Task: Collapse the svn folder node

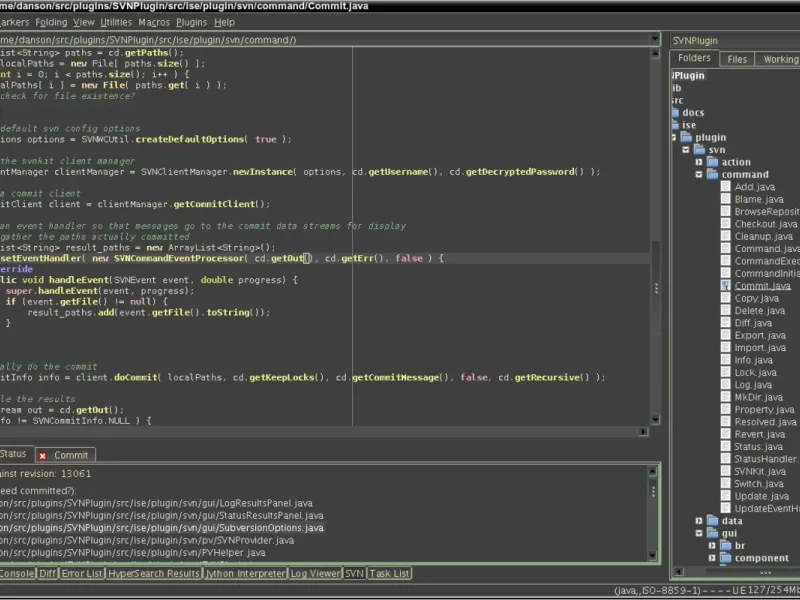Action: coord(686,150)
